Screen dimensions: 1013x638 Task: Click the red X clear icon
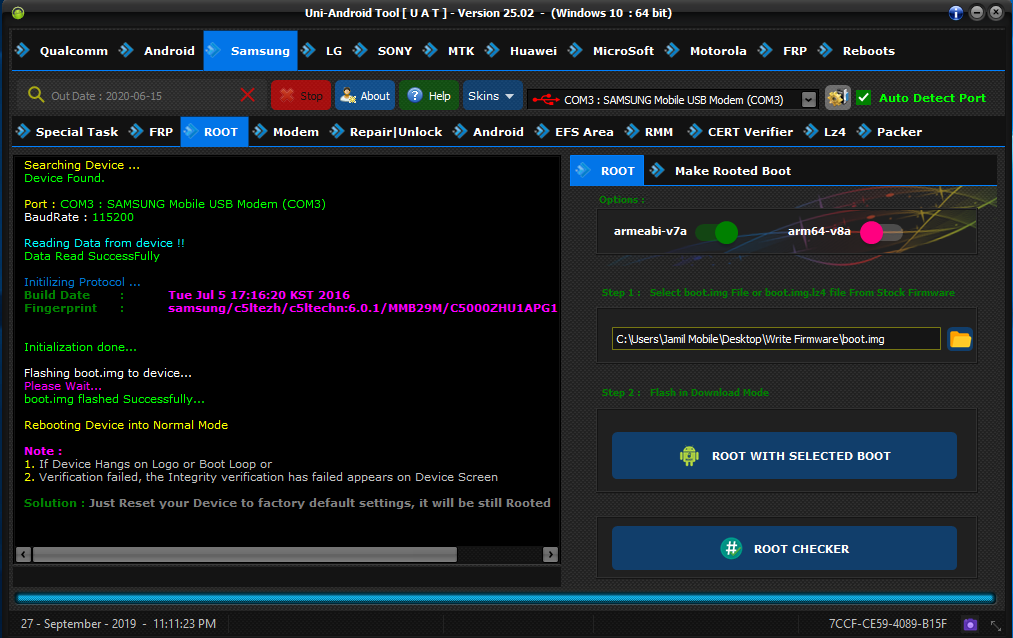(247, 95)
